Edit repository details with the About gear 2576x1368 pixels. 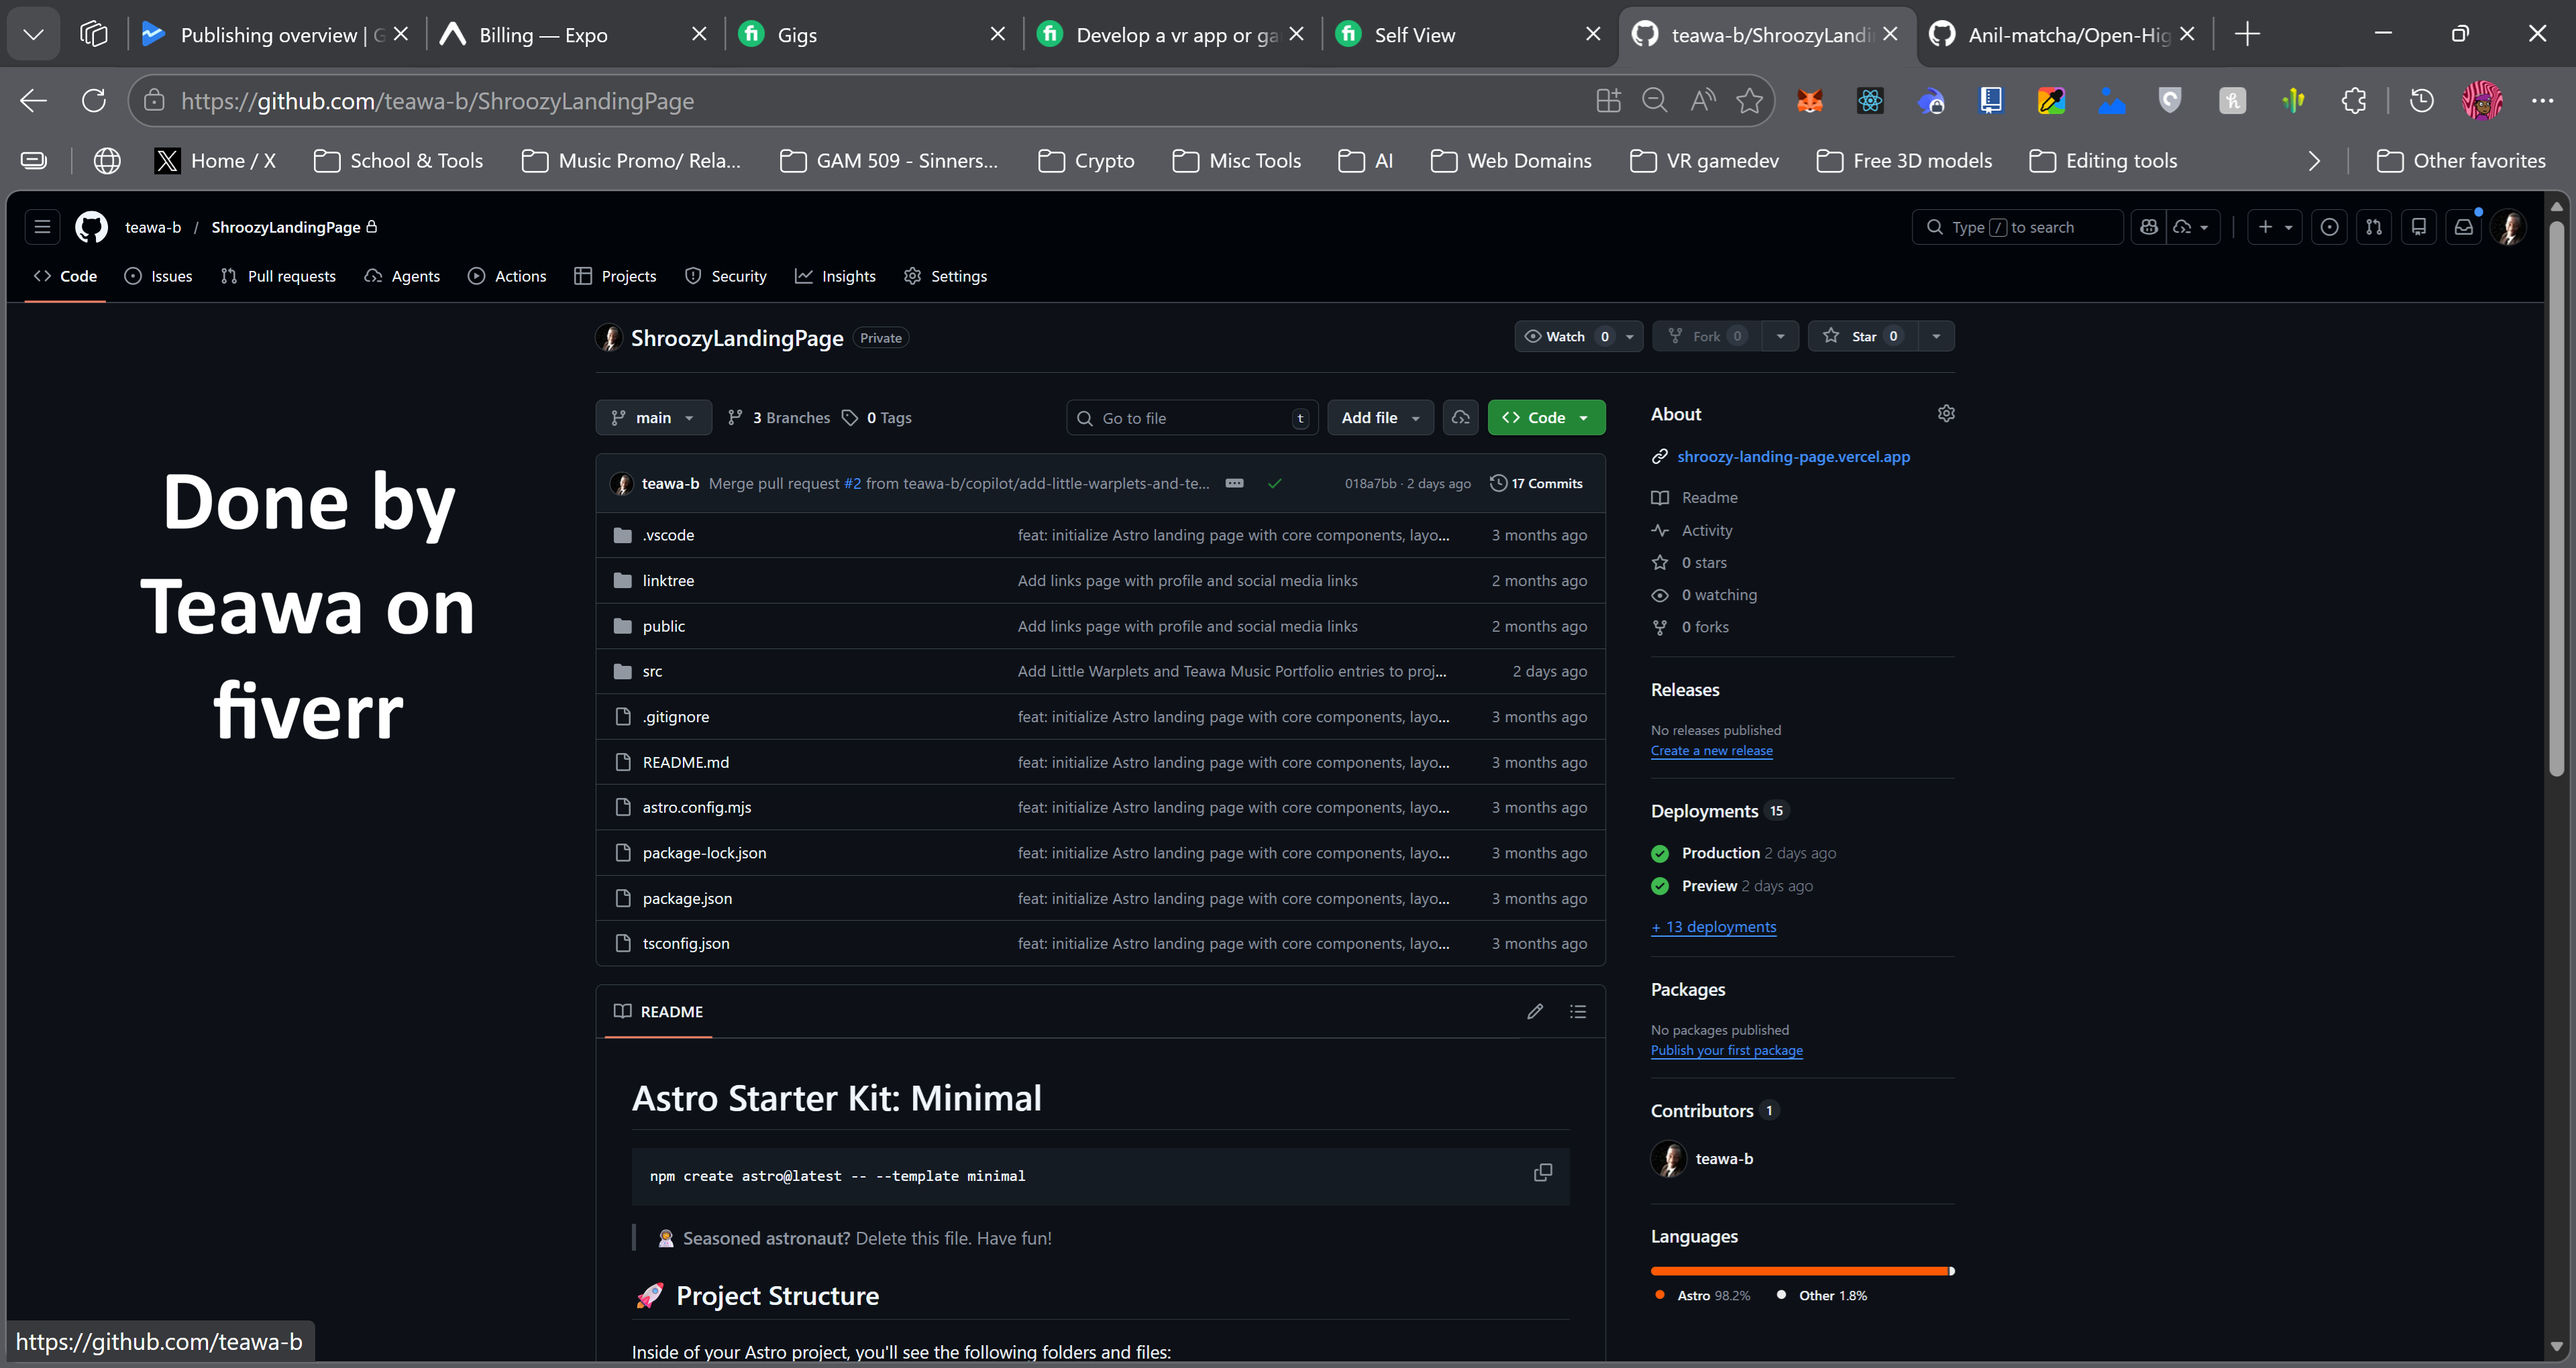pos(1946,413)
